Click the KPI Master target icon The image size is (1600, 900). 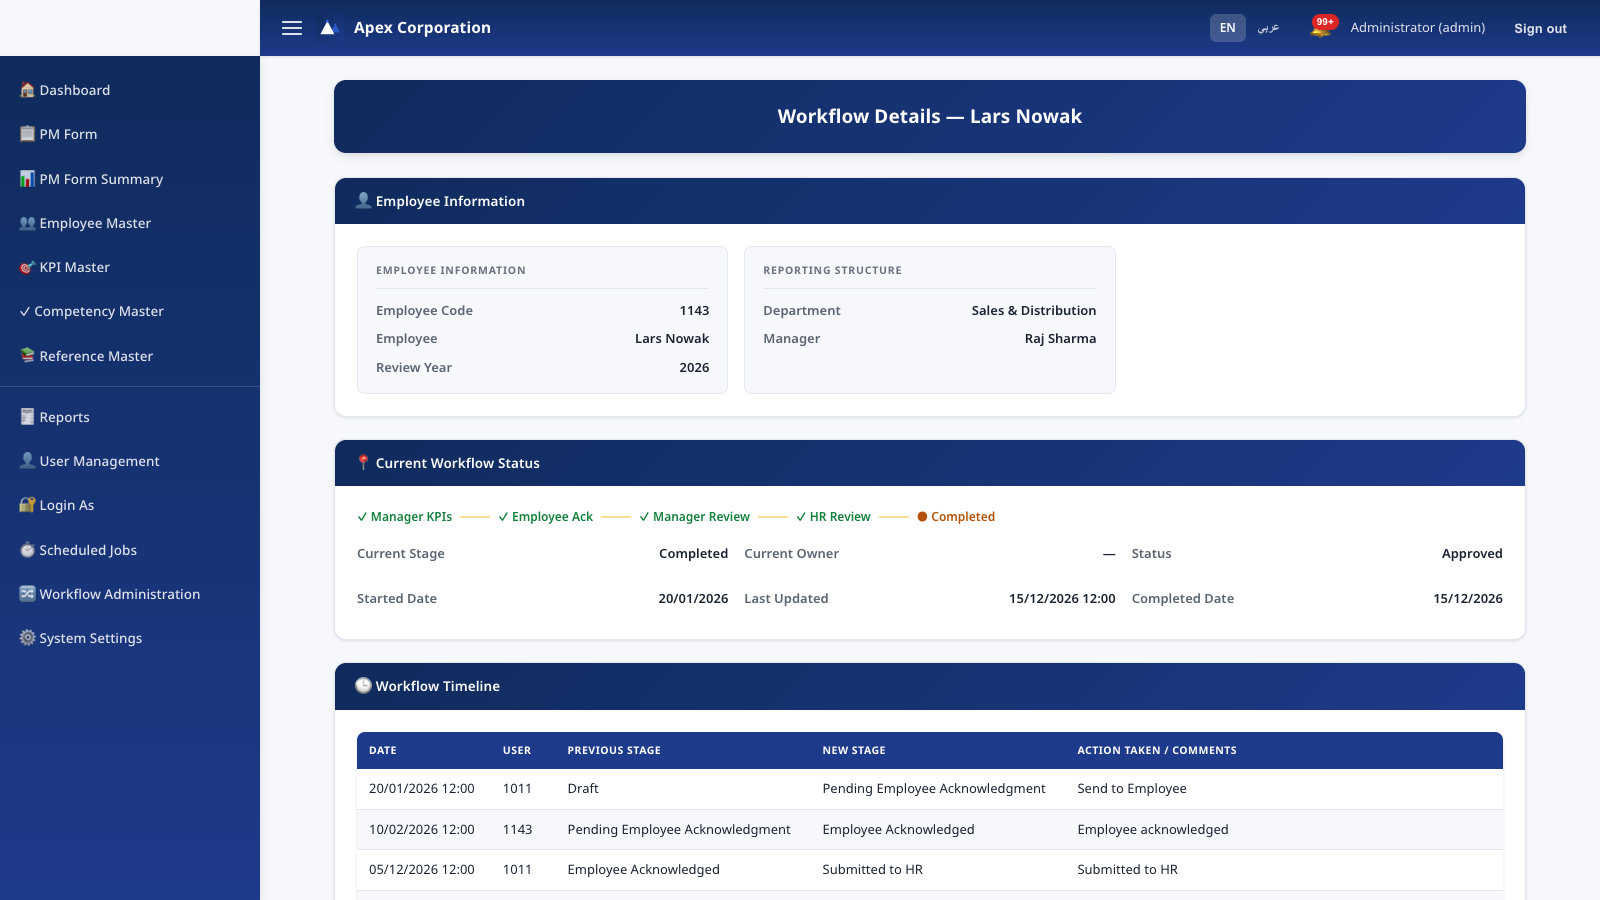click(x=27, y=267)
